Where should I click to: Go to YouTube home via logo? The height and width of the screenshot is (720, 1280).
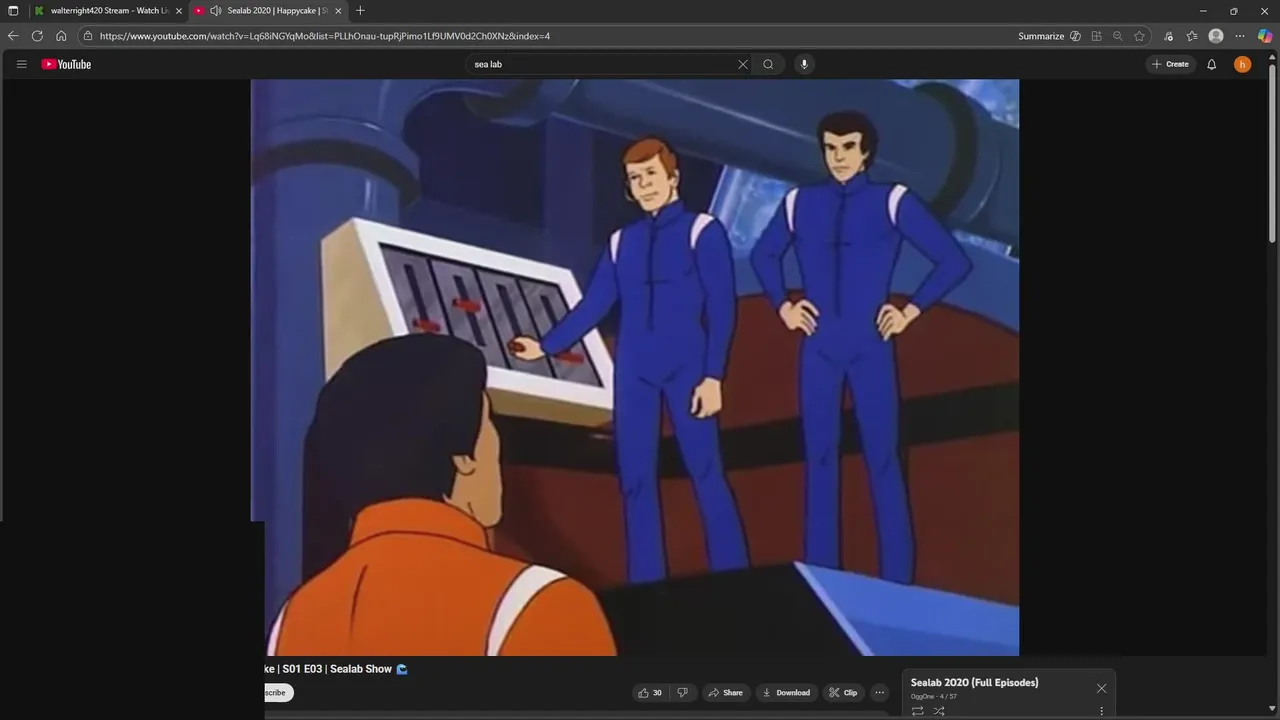tap(66, 64)
